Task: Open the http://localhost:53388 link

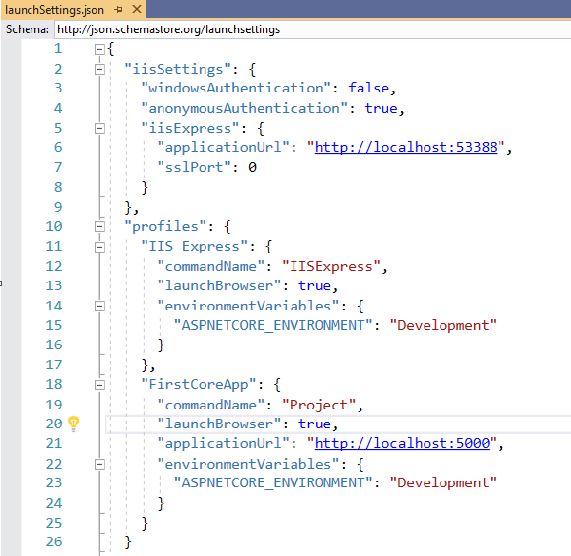Action: [406, 147]
